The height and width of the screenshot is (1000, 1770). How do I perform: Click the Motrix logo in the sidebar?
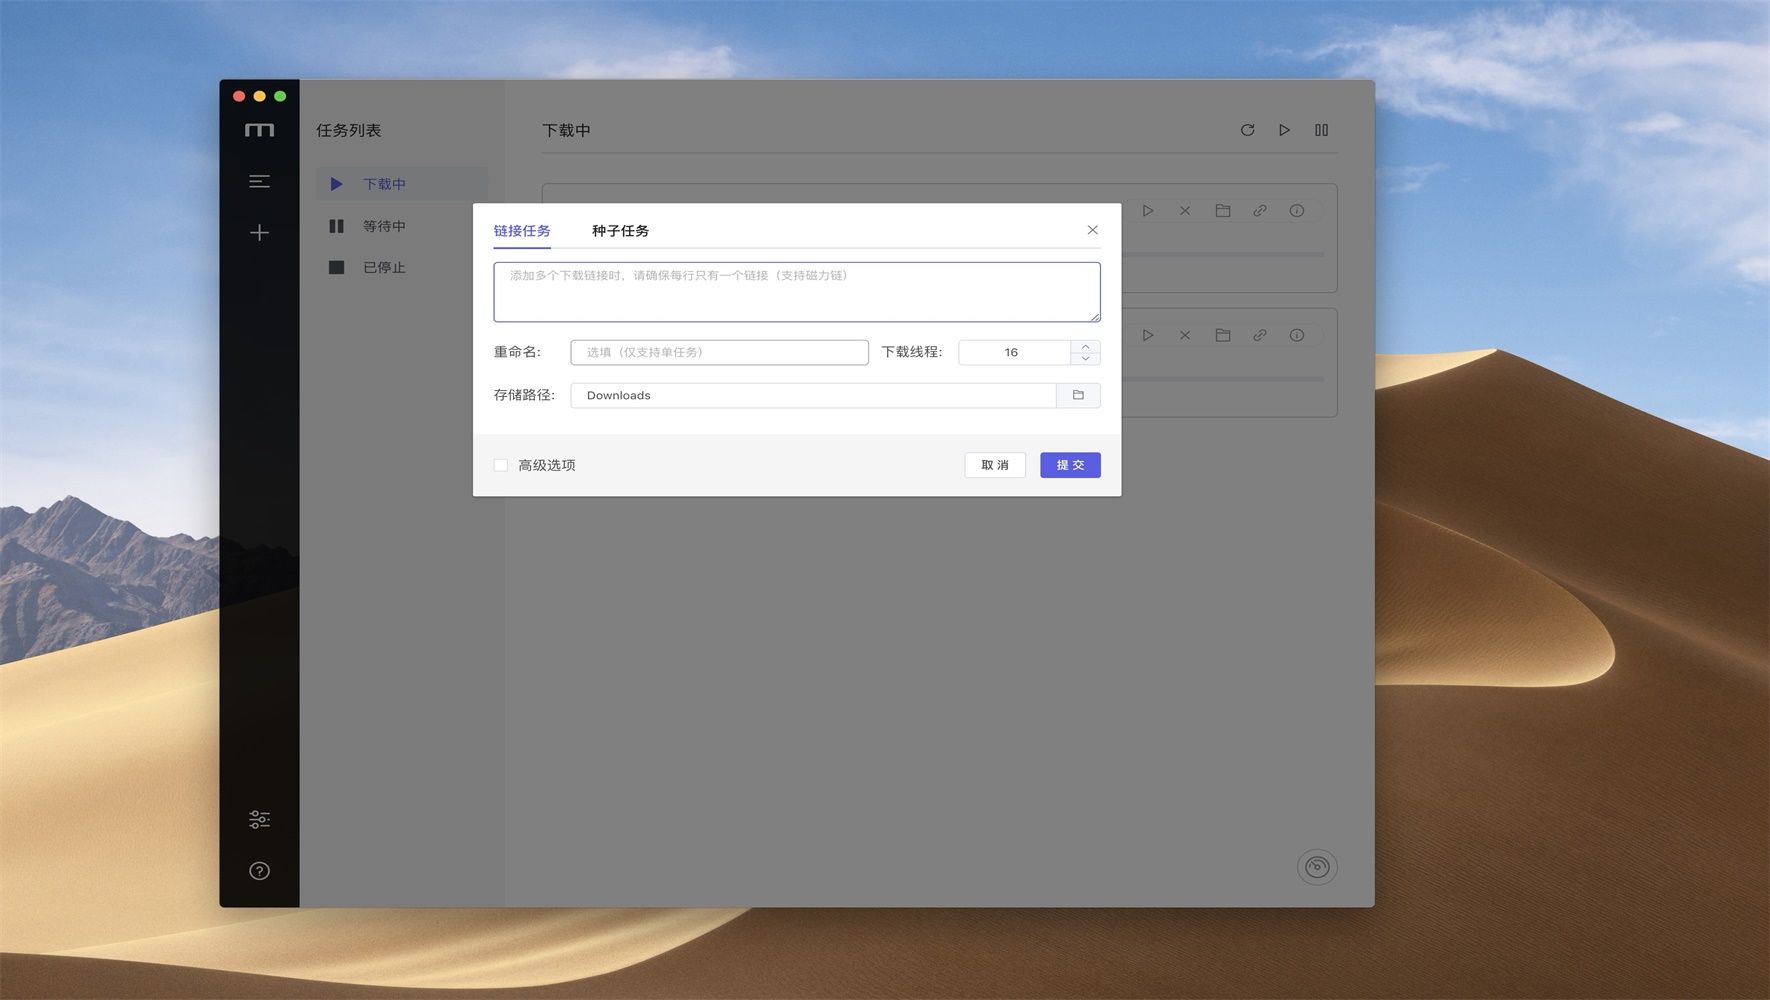tap(259, 130)
